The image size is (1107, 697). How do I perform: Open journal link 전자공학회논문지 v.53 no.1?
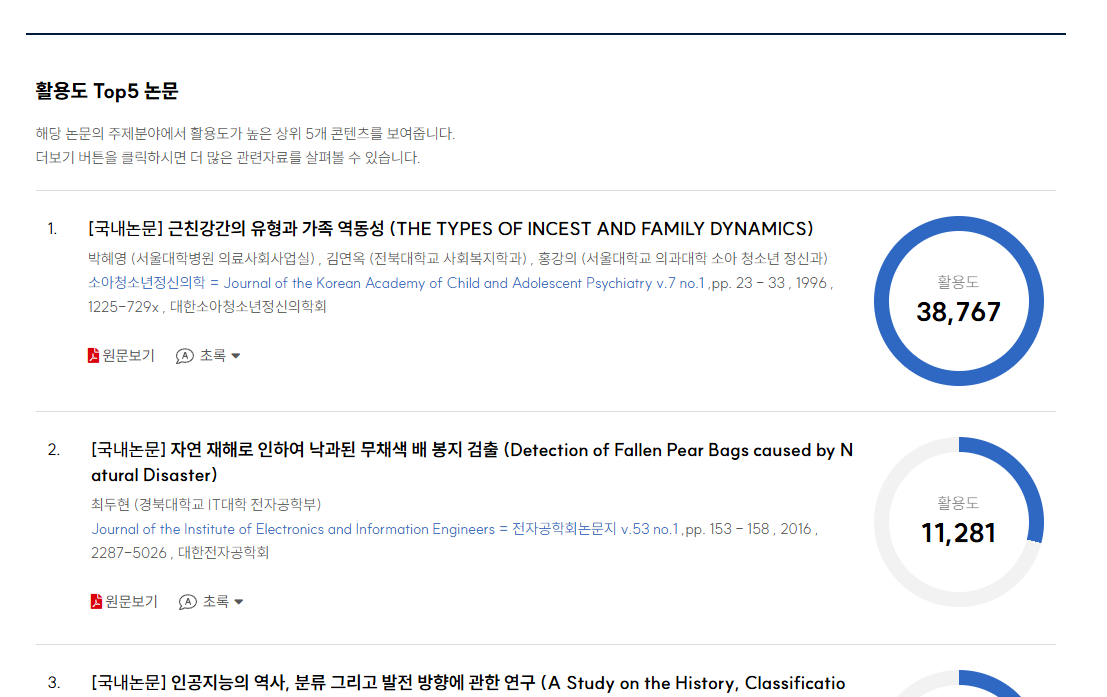tap(385, 529)
